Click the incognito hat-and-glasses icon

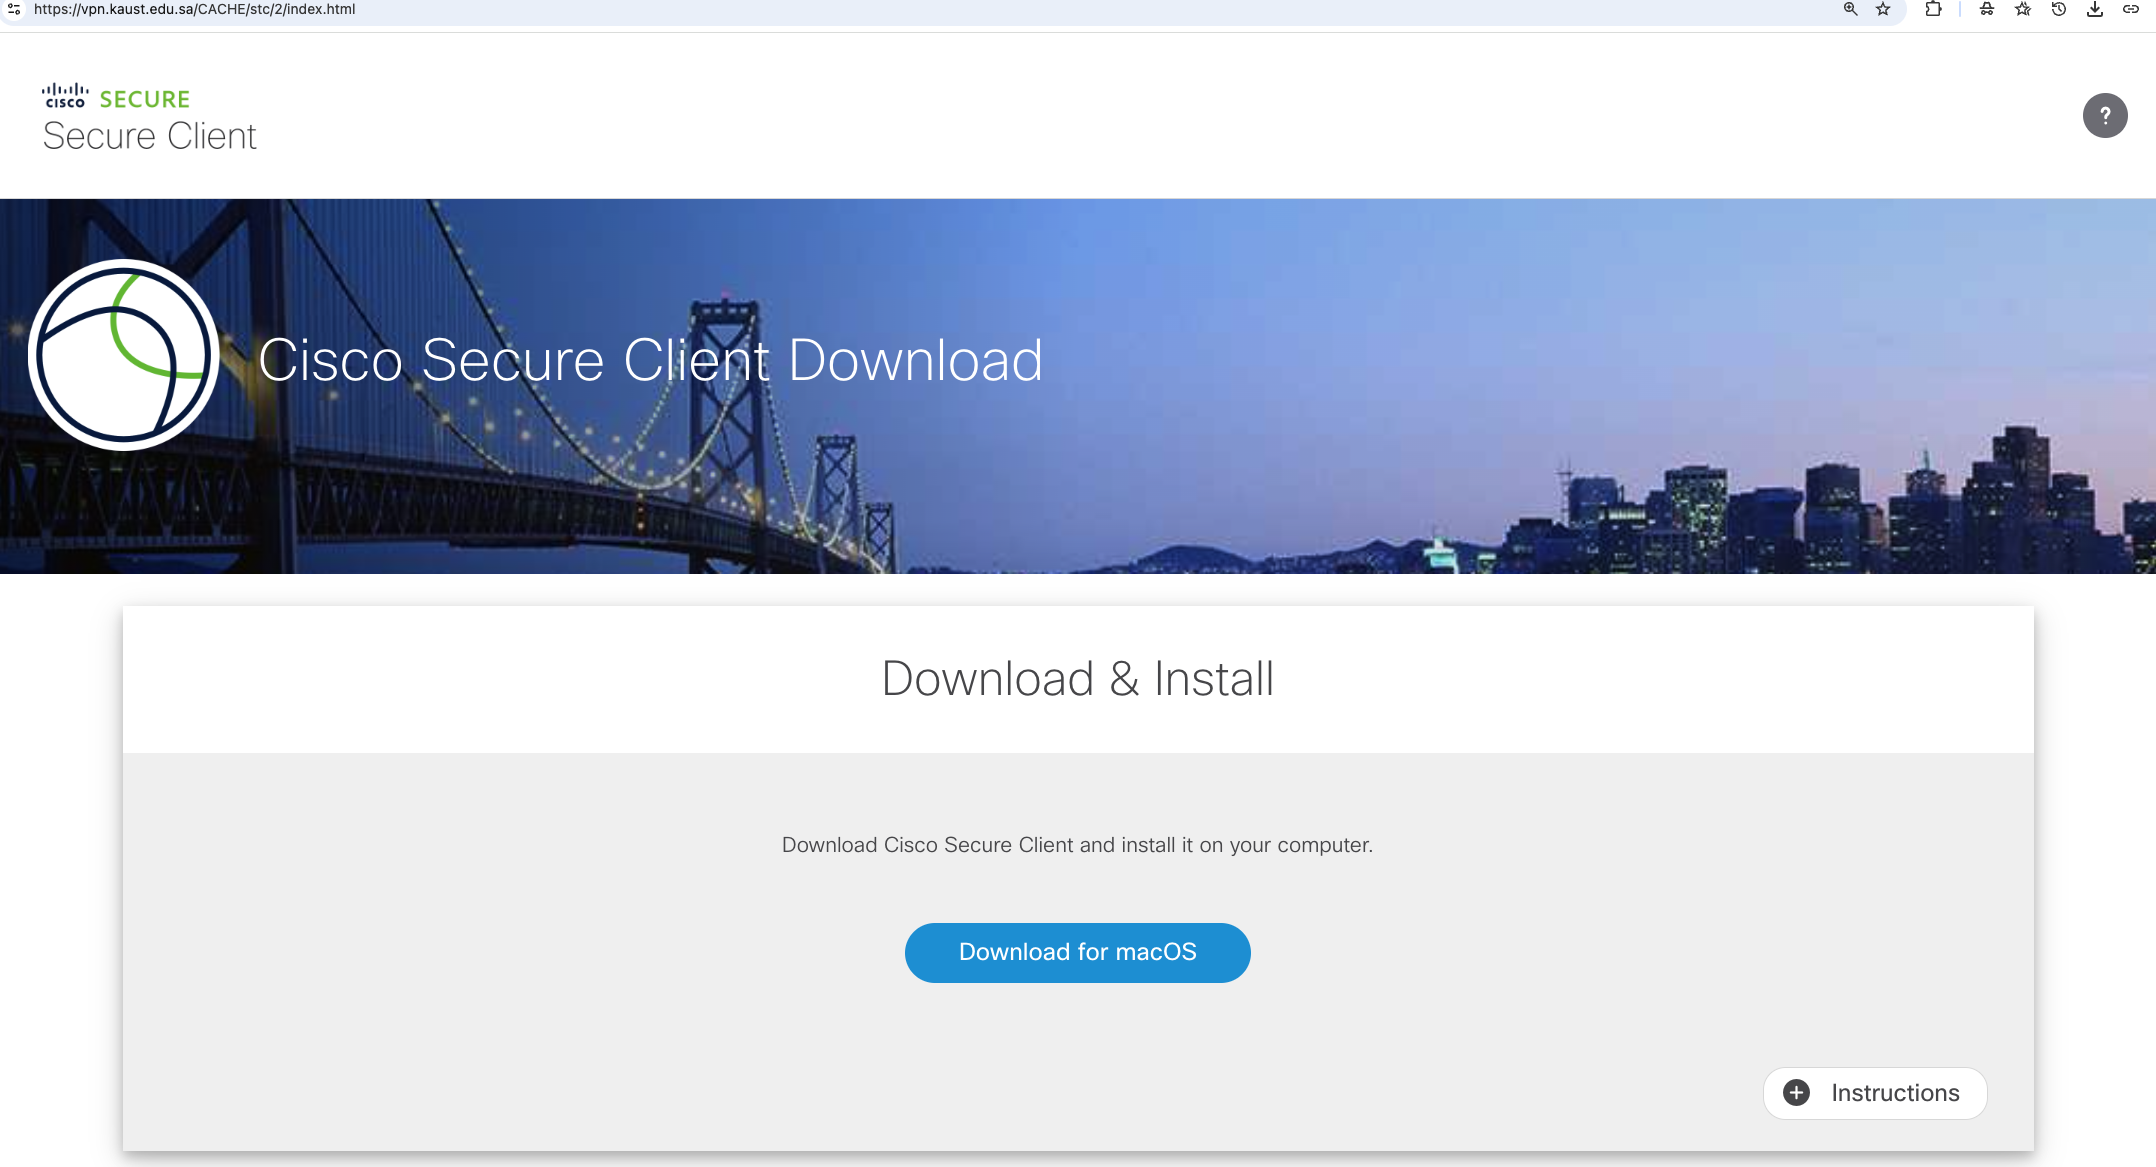point(1987,9)
